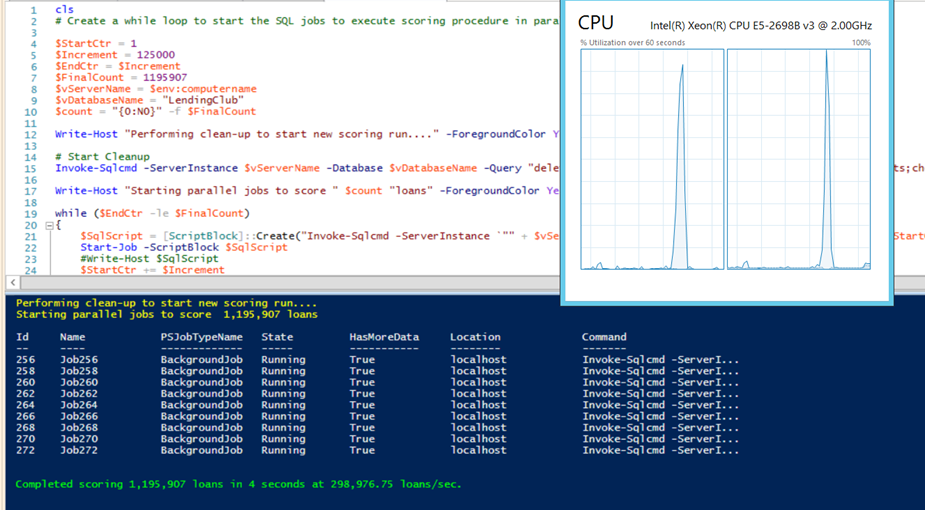Click the '$StartCtr = 1' line

click(96, 44)
